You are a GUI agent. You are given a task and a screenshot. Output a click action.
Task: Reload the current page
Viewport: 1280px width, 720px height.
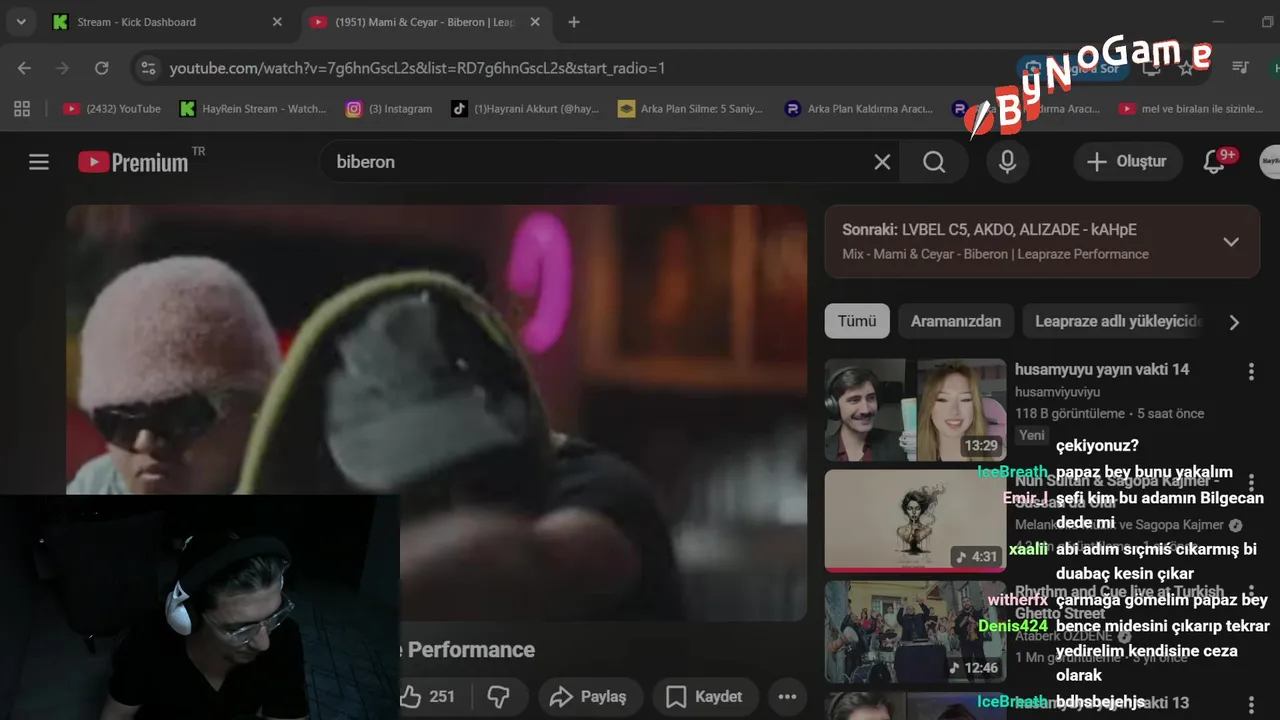(101, 68)
